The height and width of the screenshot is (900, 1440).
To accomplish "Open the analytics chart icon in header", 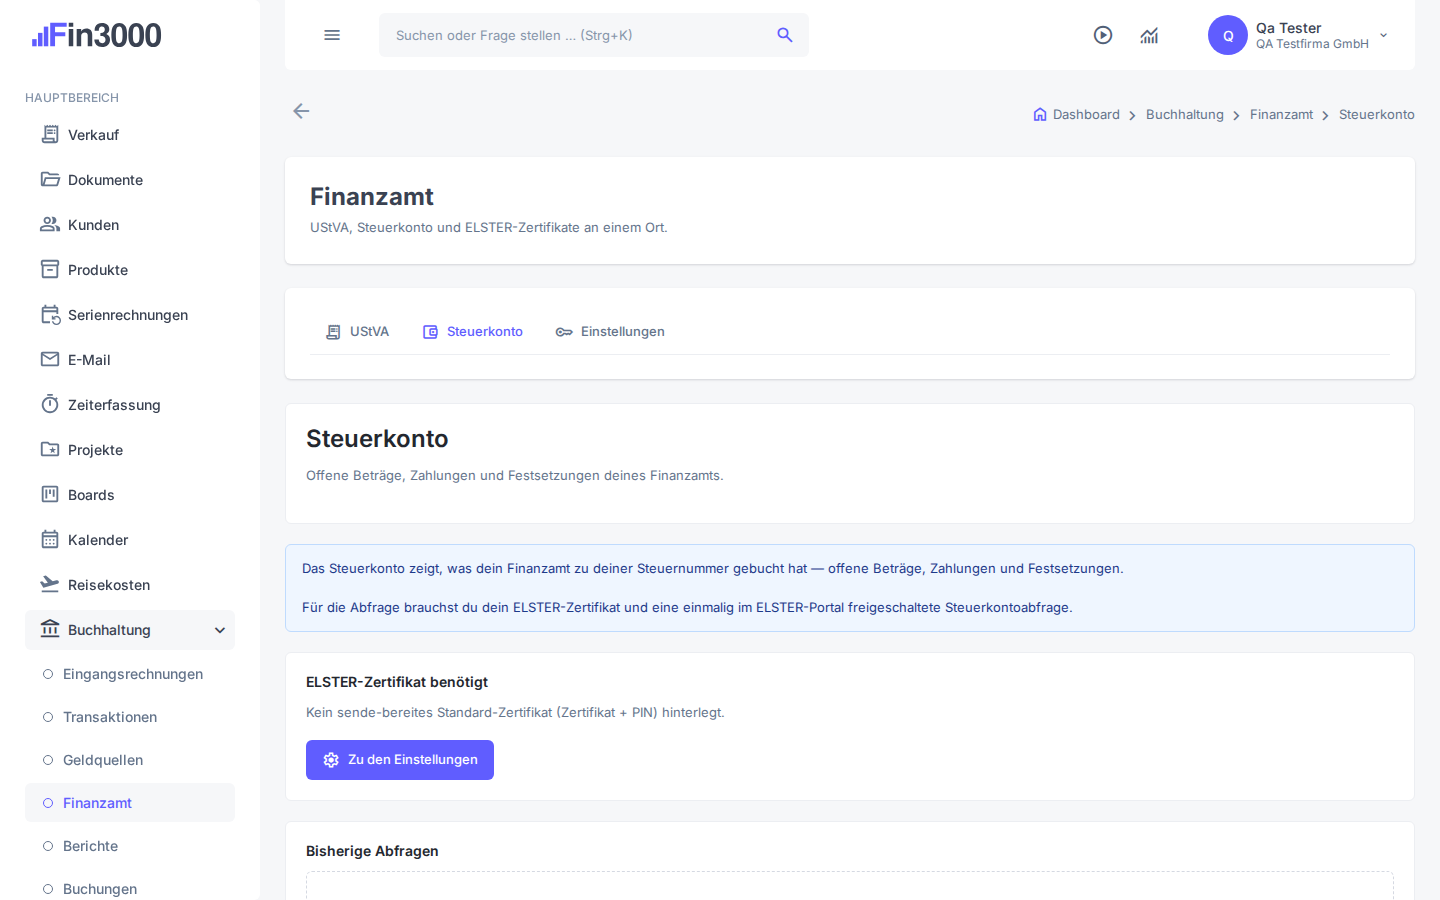I will click(x=1149, y=35).
